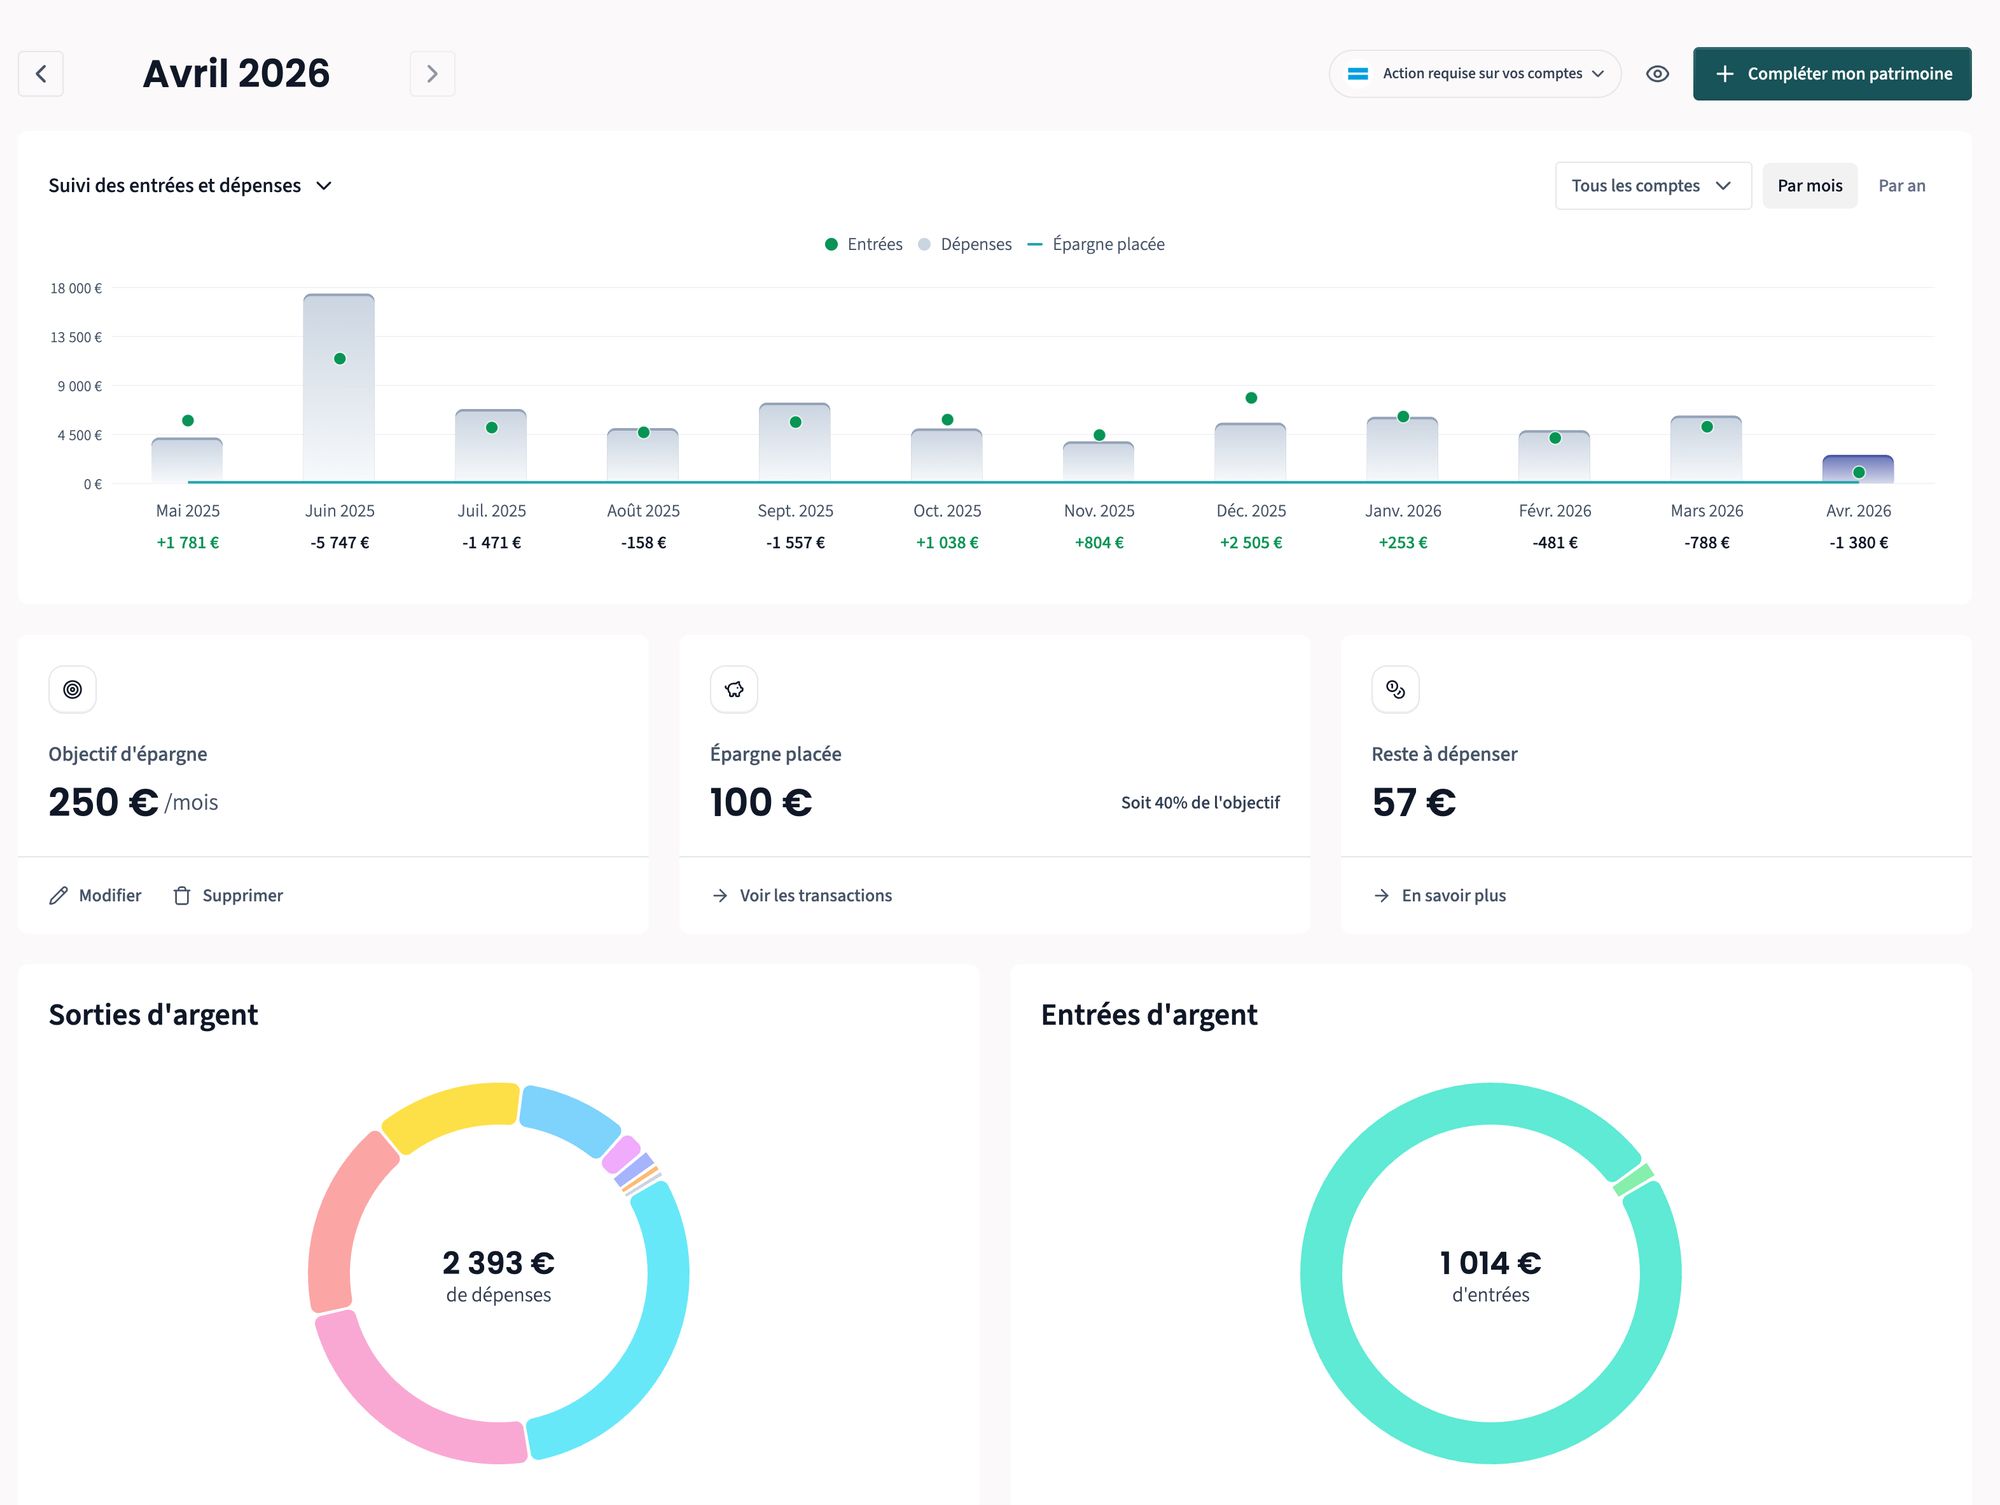The height and width of the screenshot is (1505, 2000).
Task: Switch to the Par an view
Action: tap(1901, 186)
